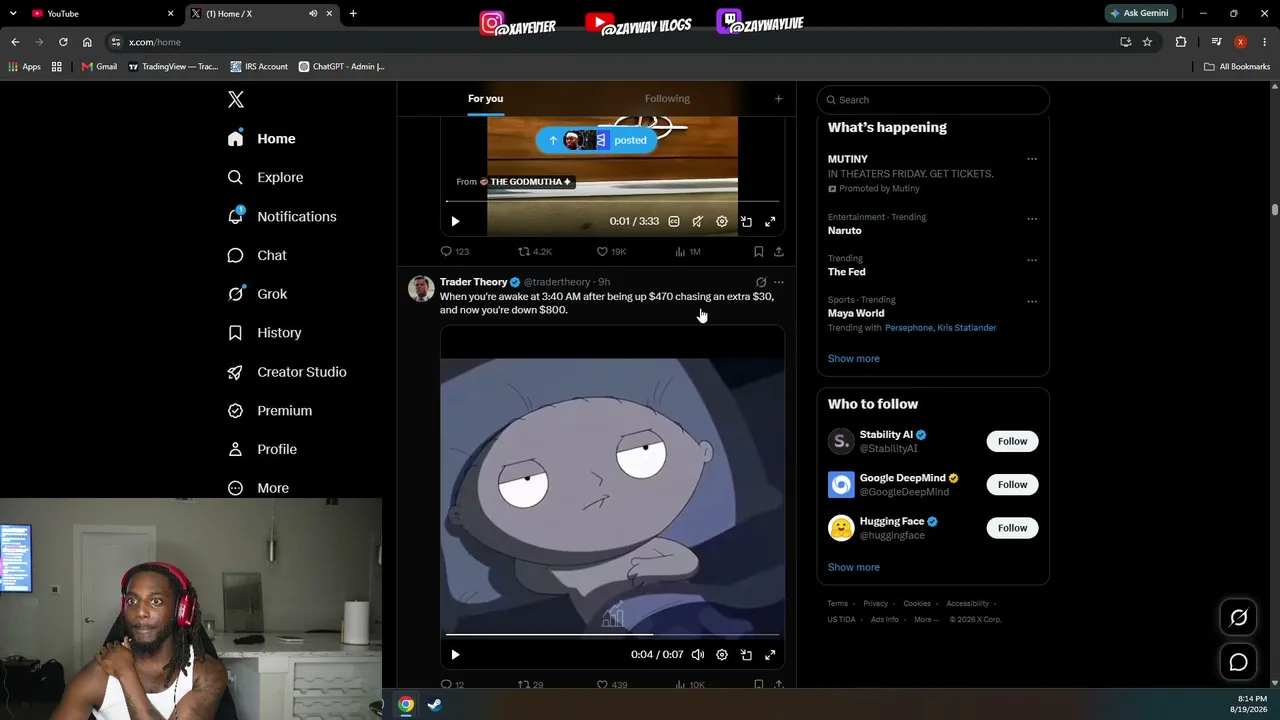Image resolution: width=1280 pixels, height=720 pixels.
Task: Open the Privacy footer link
Action: click(876, 604)
